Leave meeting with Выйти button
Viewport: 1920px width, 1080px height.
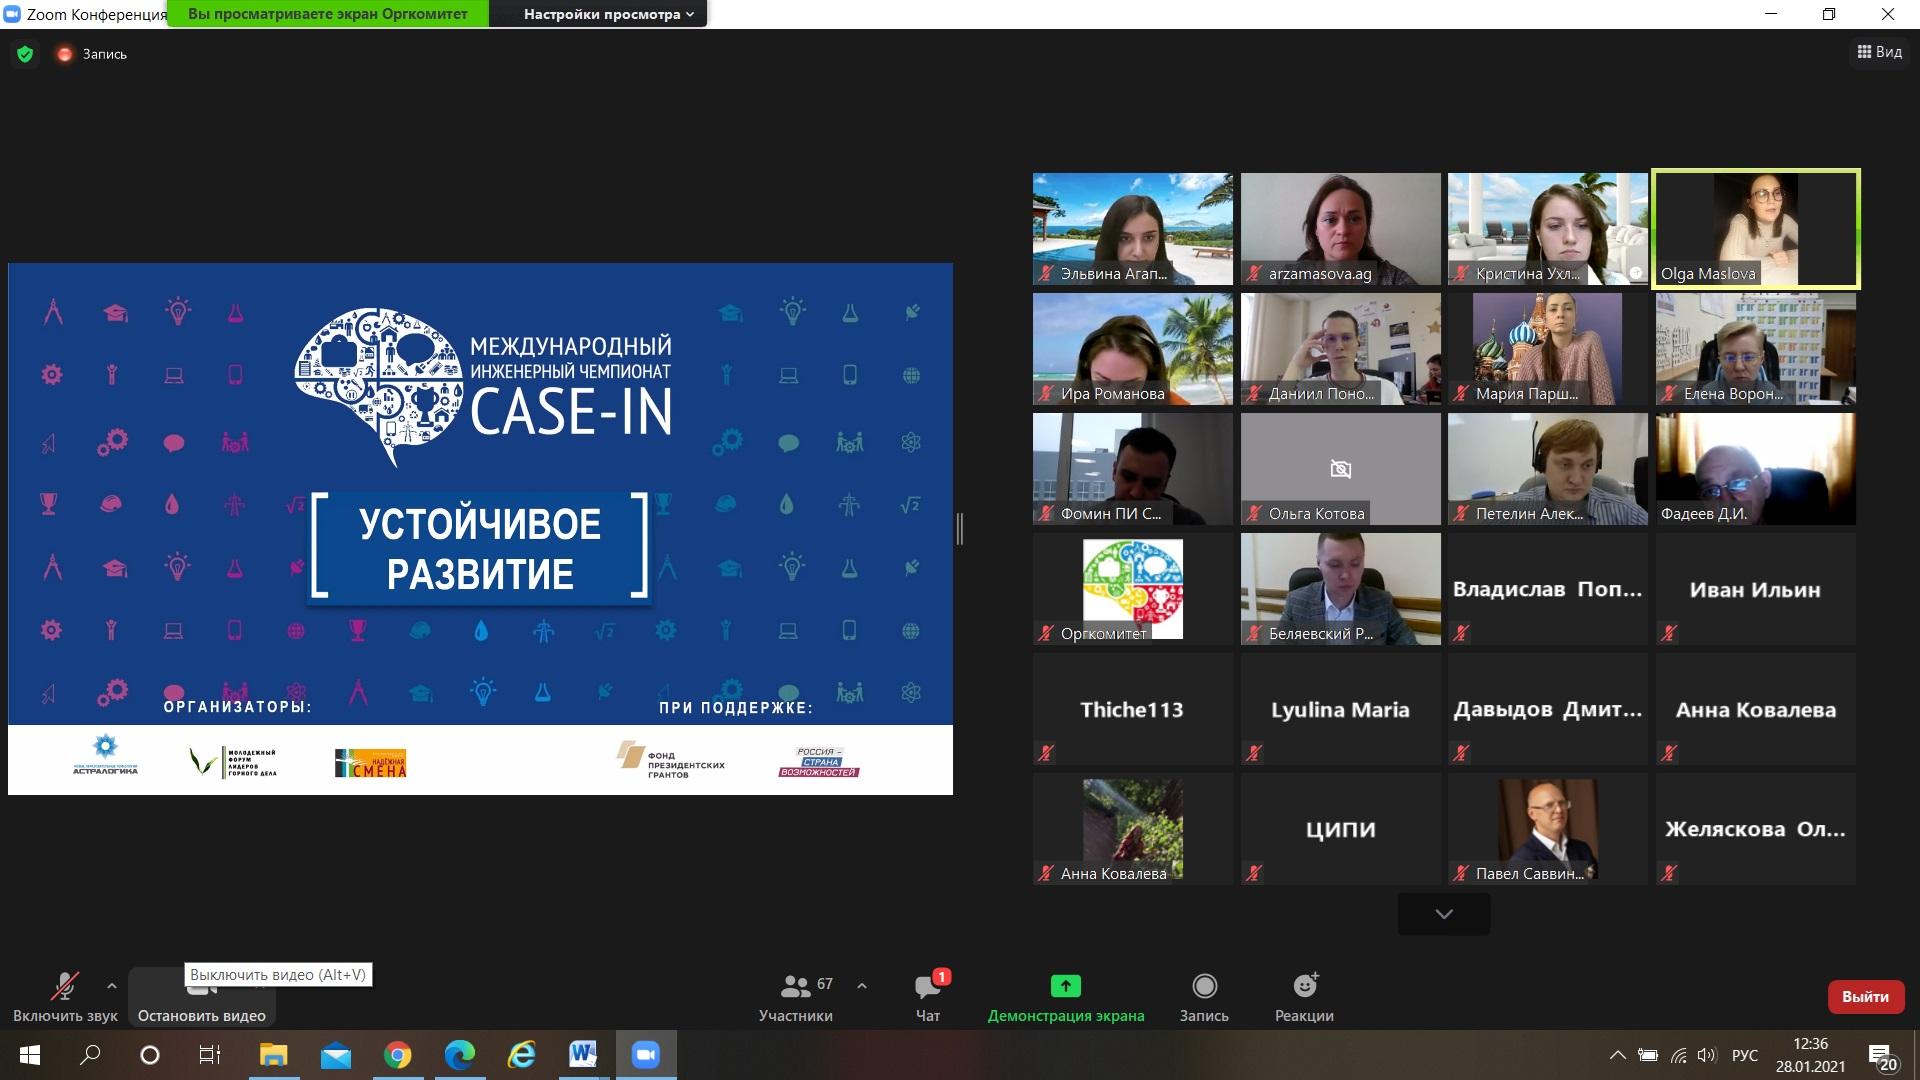(x=1865, y=997)
